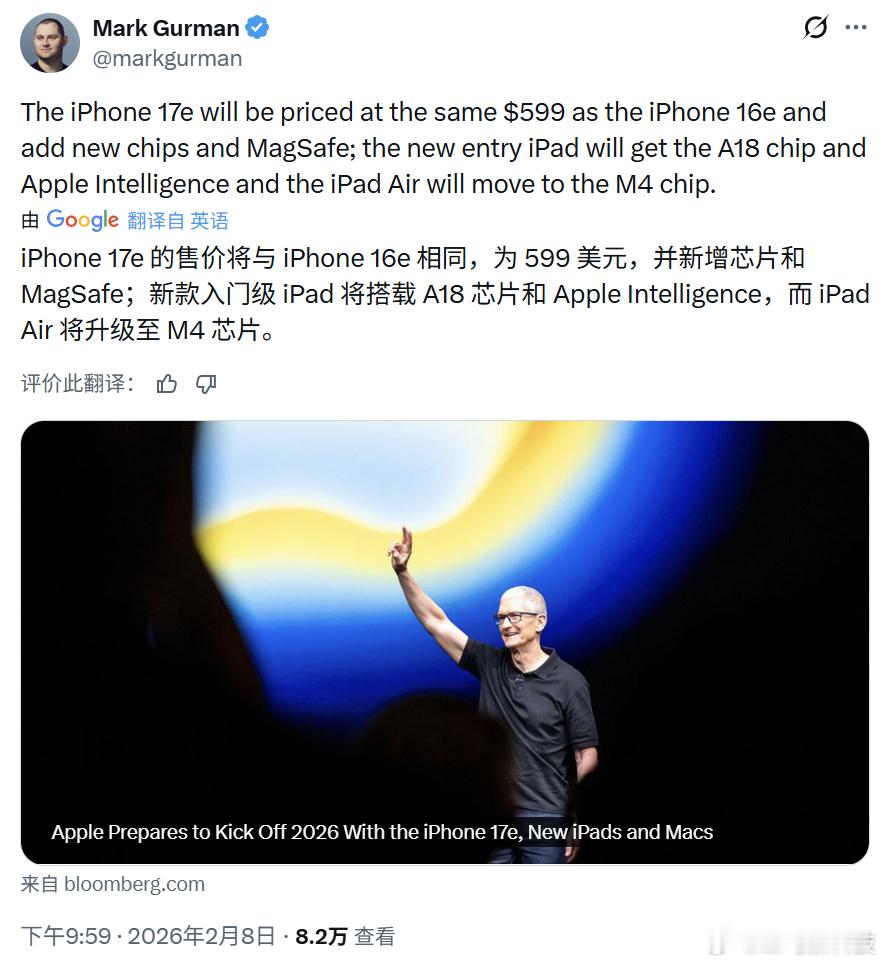Click the Mark Gurman display name

(166, 28)
